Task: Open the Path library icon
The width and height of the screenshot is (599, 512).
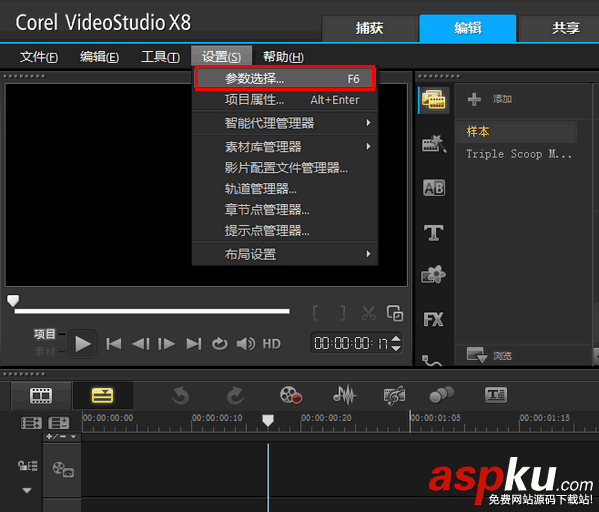Action: pos(432,360)
